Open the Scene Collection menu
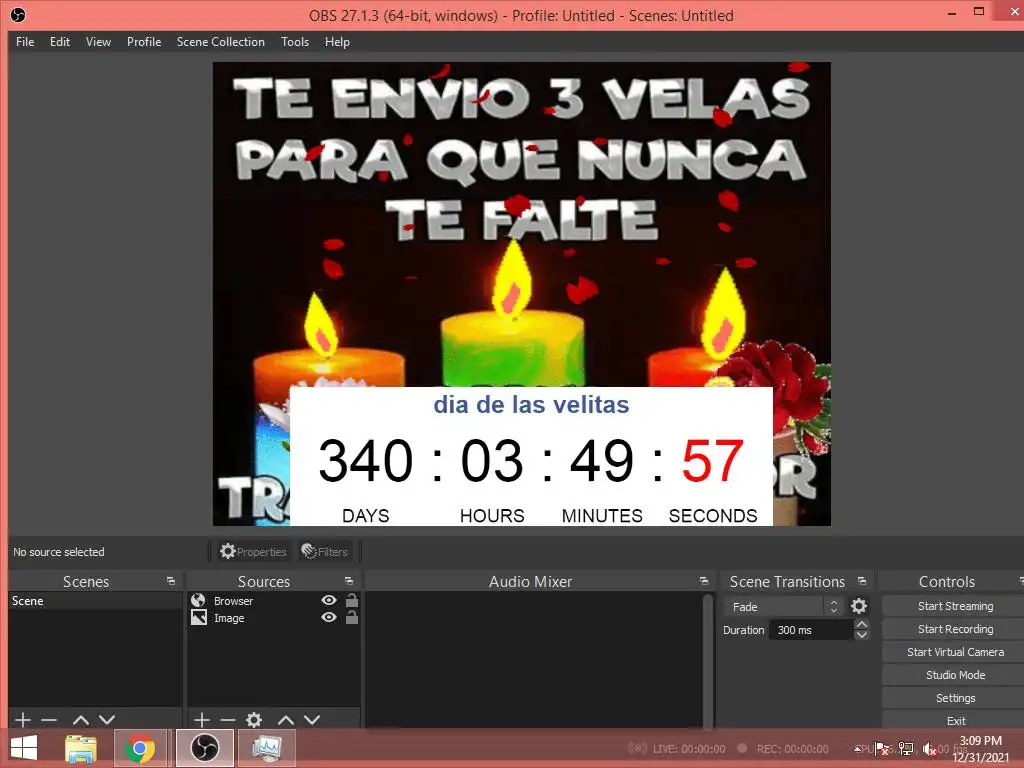Image resolution: width=1024 pixels, height=768 pixels. point(221,42)
